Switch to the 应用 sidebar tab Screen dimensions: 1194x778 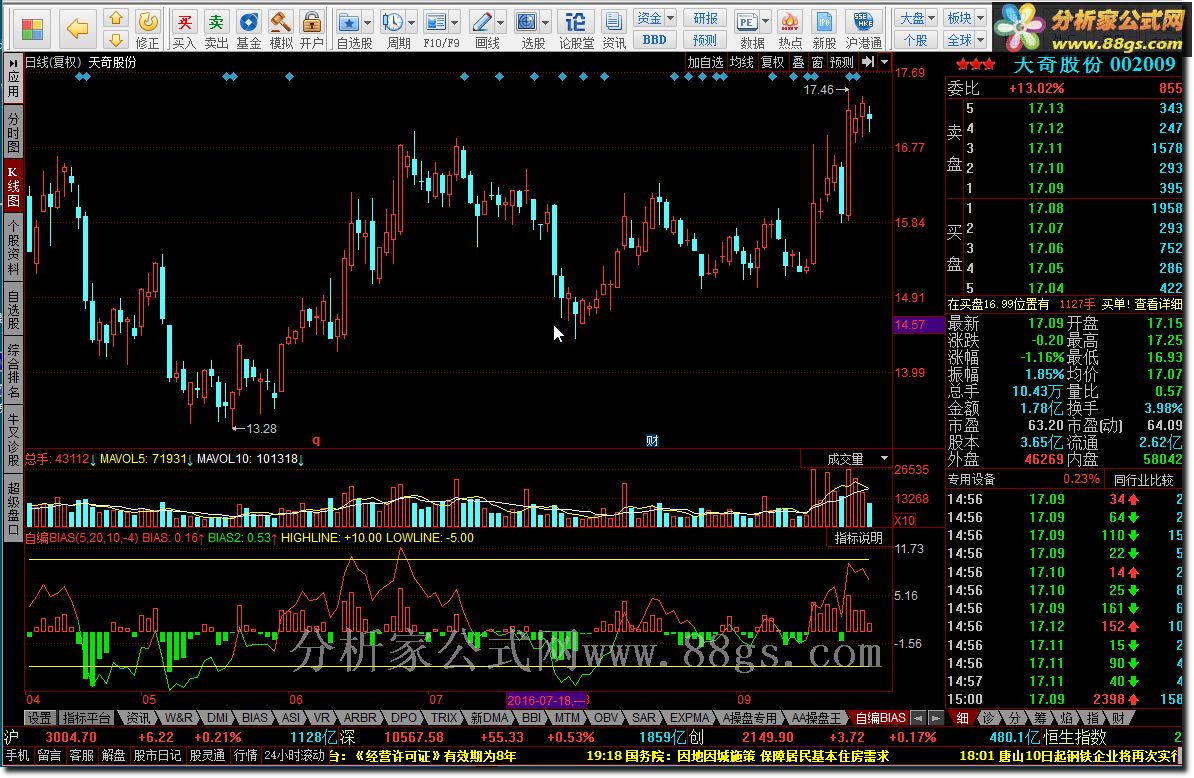click(13, 79)
